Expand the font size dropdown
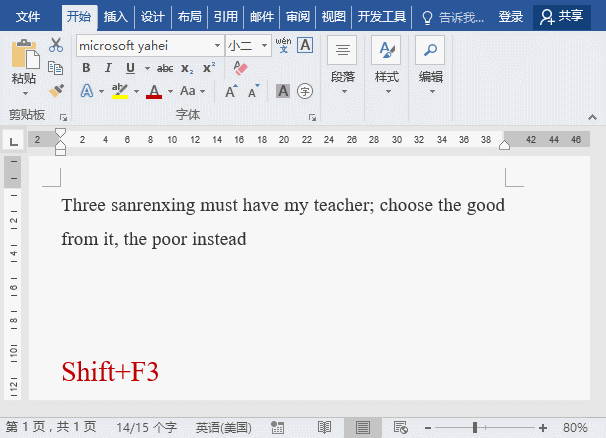This screenshot has width=606, height=438. click(x=264, y=46)
